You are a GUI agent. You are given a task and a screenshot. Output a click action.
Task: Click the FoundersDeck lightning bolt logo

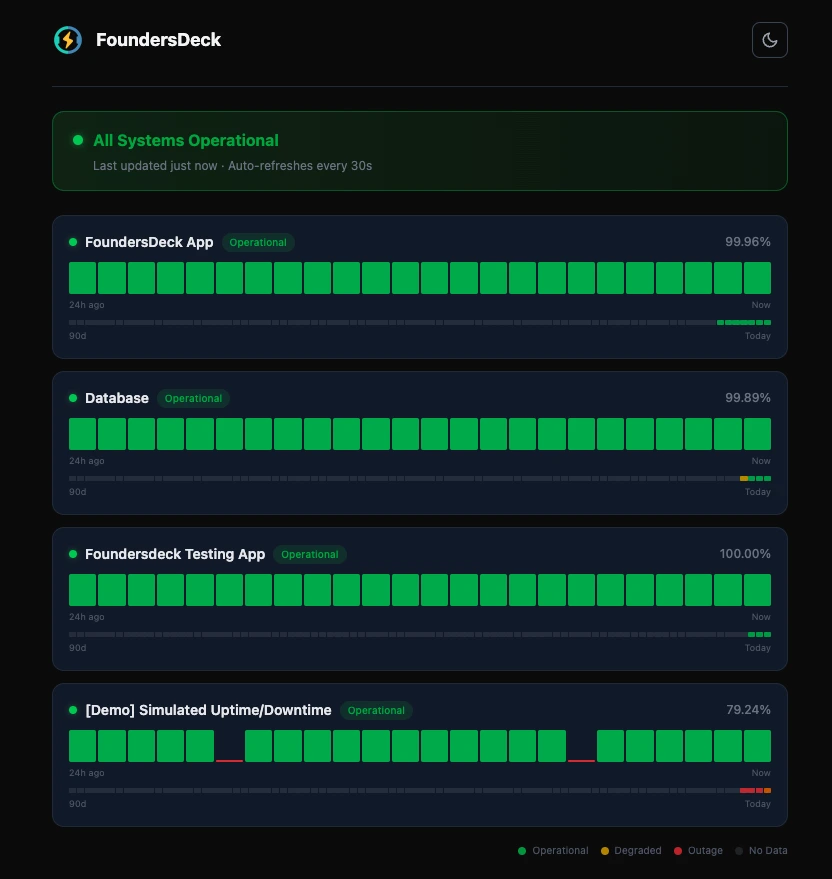pyautogui.click(x=67, y=40)
